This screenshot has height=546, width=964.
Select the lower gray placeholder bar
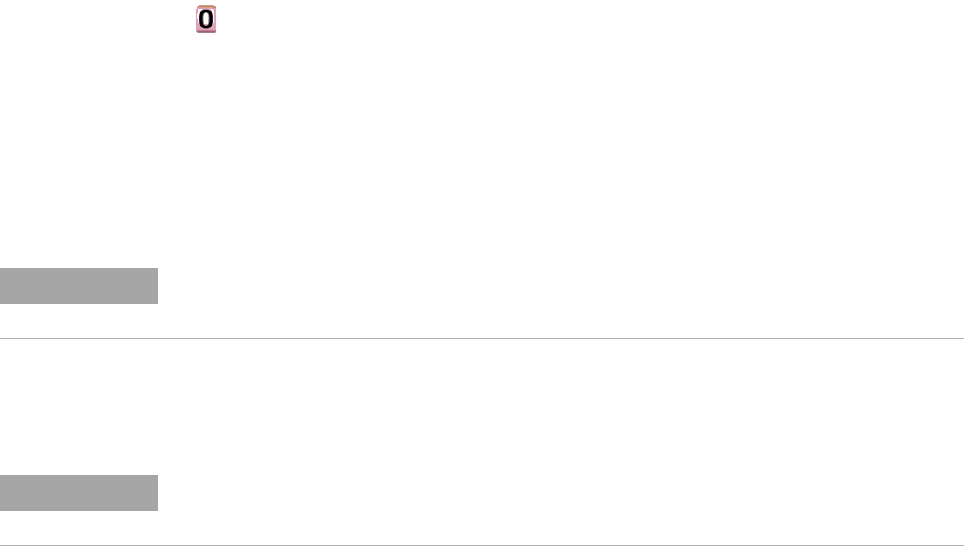tap(79, 493)
